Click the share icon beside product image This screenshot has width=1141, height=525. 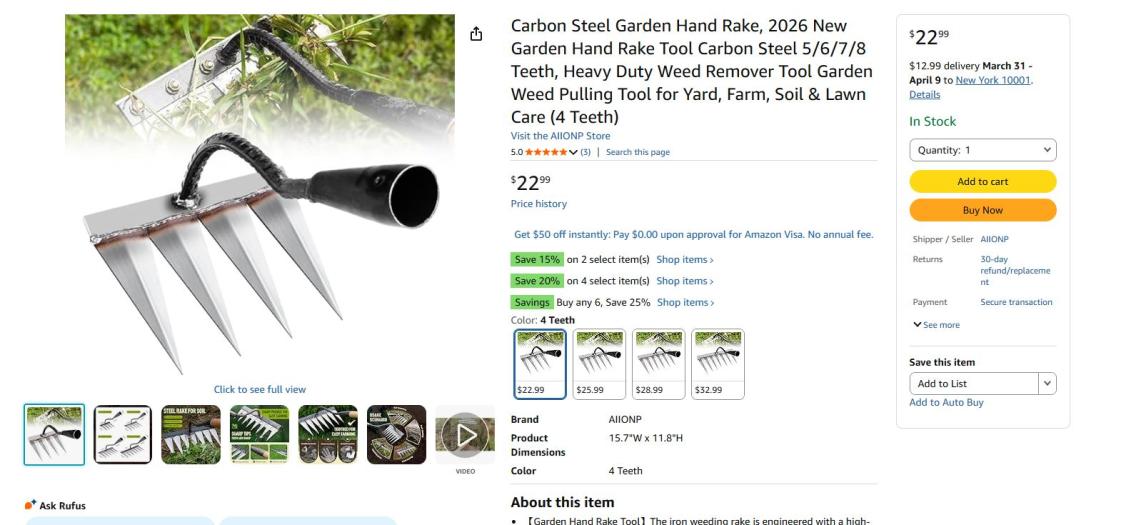[477, 35]
